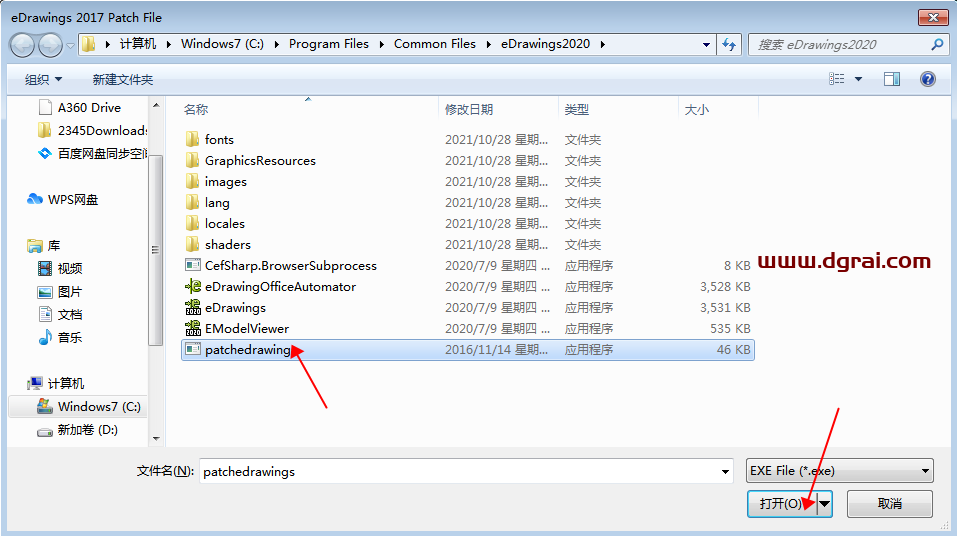This screenshot has height=536, width=957.
Task: Open 音乐 library in sidebar
Action: pos(60,338)
